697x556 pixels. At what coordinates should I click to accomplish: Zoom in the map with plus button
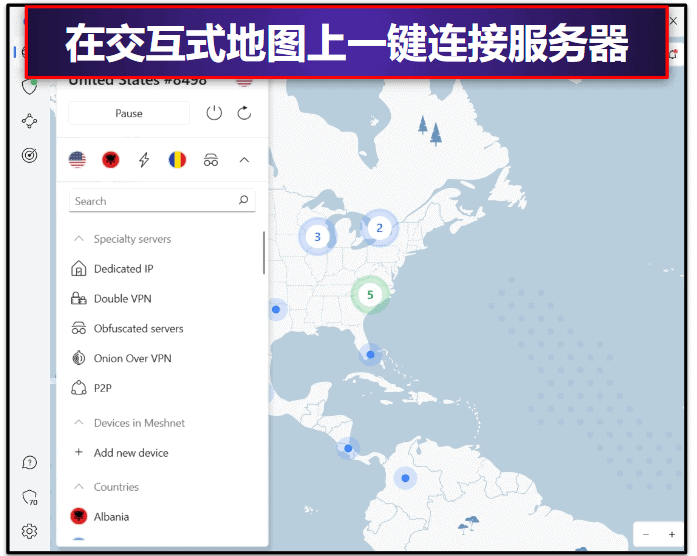point(672,534)
